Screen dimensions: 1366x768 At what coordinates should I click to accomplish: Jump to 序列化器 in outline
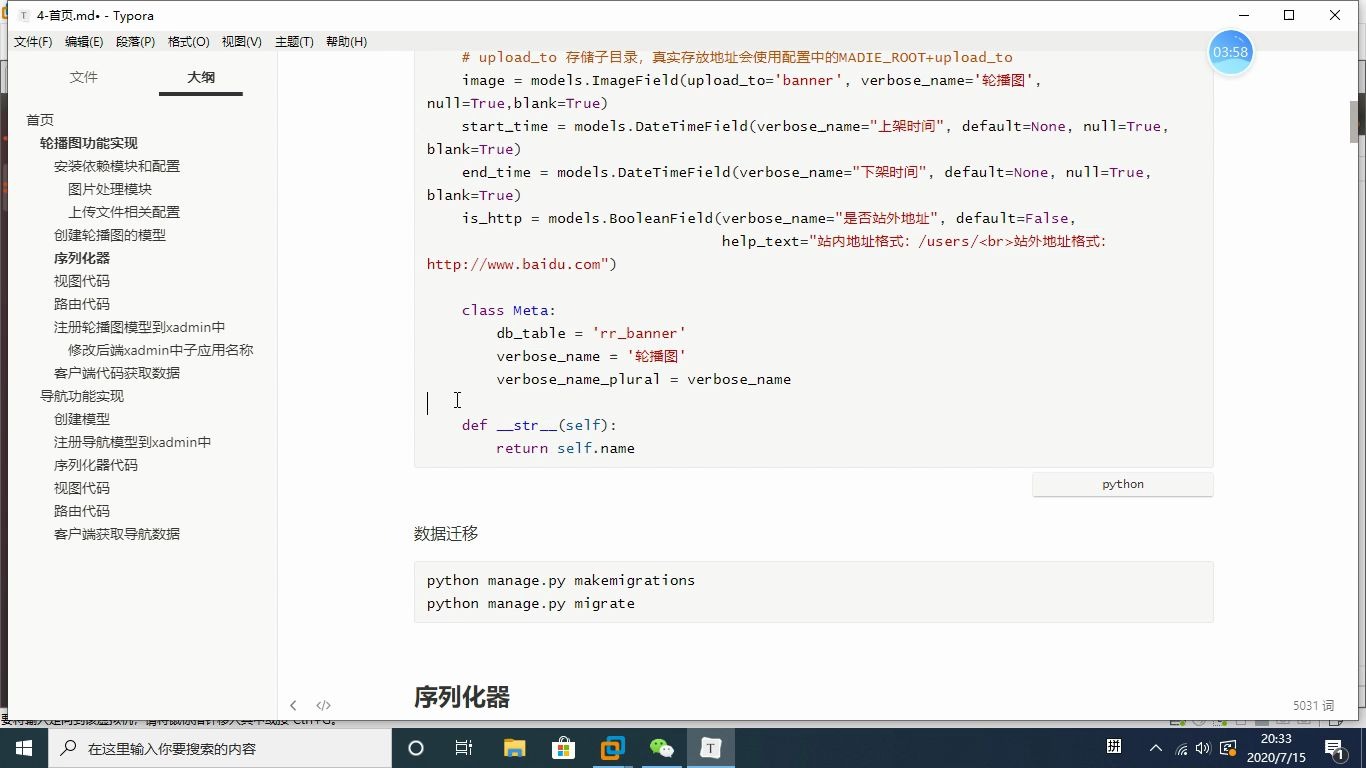[82, 258]
